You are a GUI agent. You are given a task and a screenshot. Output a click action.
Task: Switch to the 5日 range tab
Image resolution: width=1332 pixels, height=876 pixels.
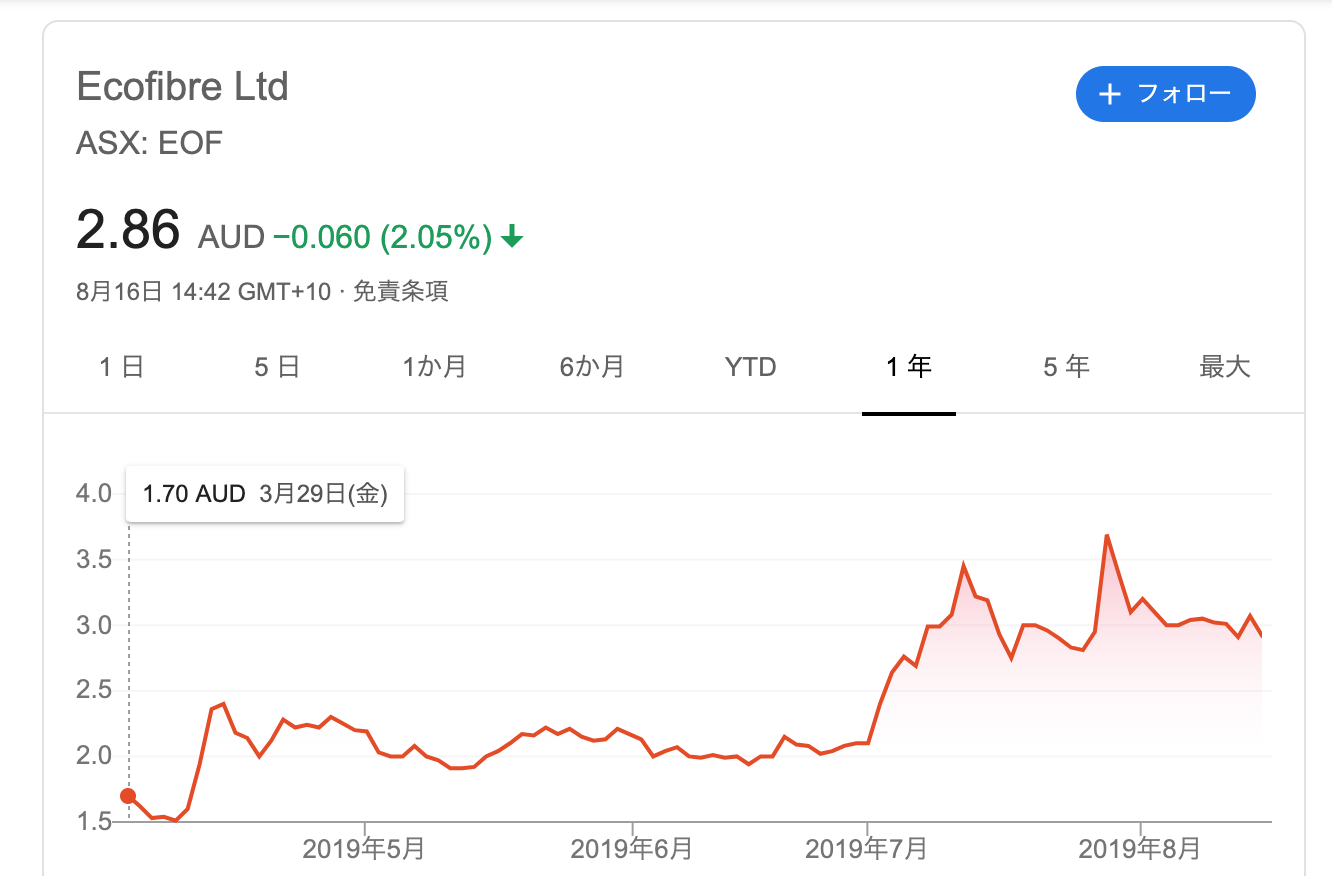coord(277,367)
